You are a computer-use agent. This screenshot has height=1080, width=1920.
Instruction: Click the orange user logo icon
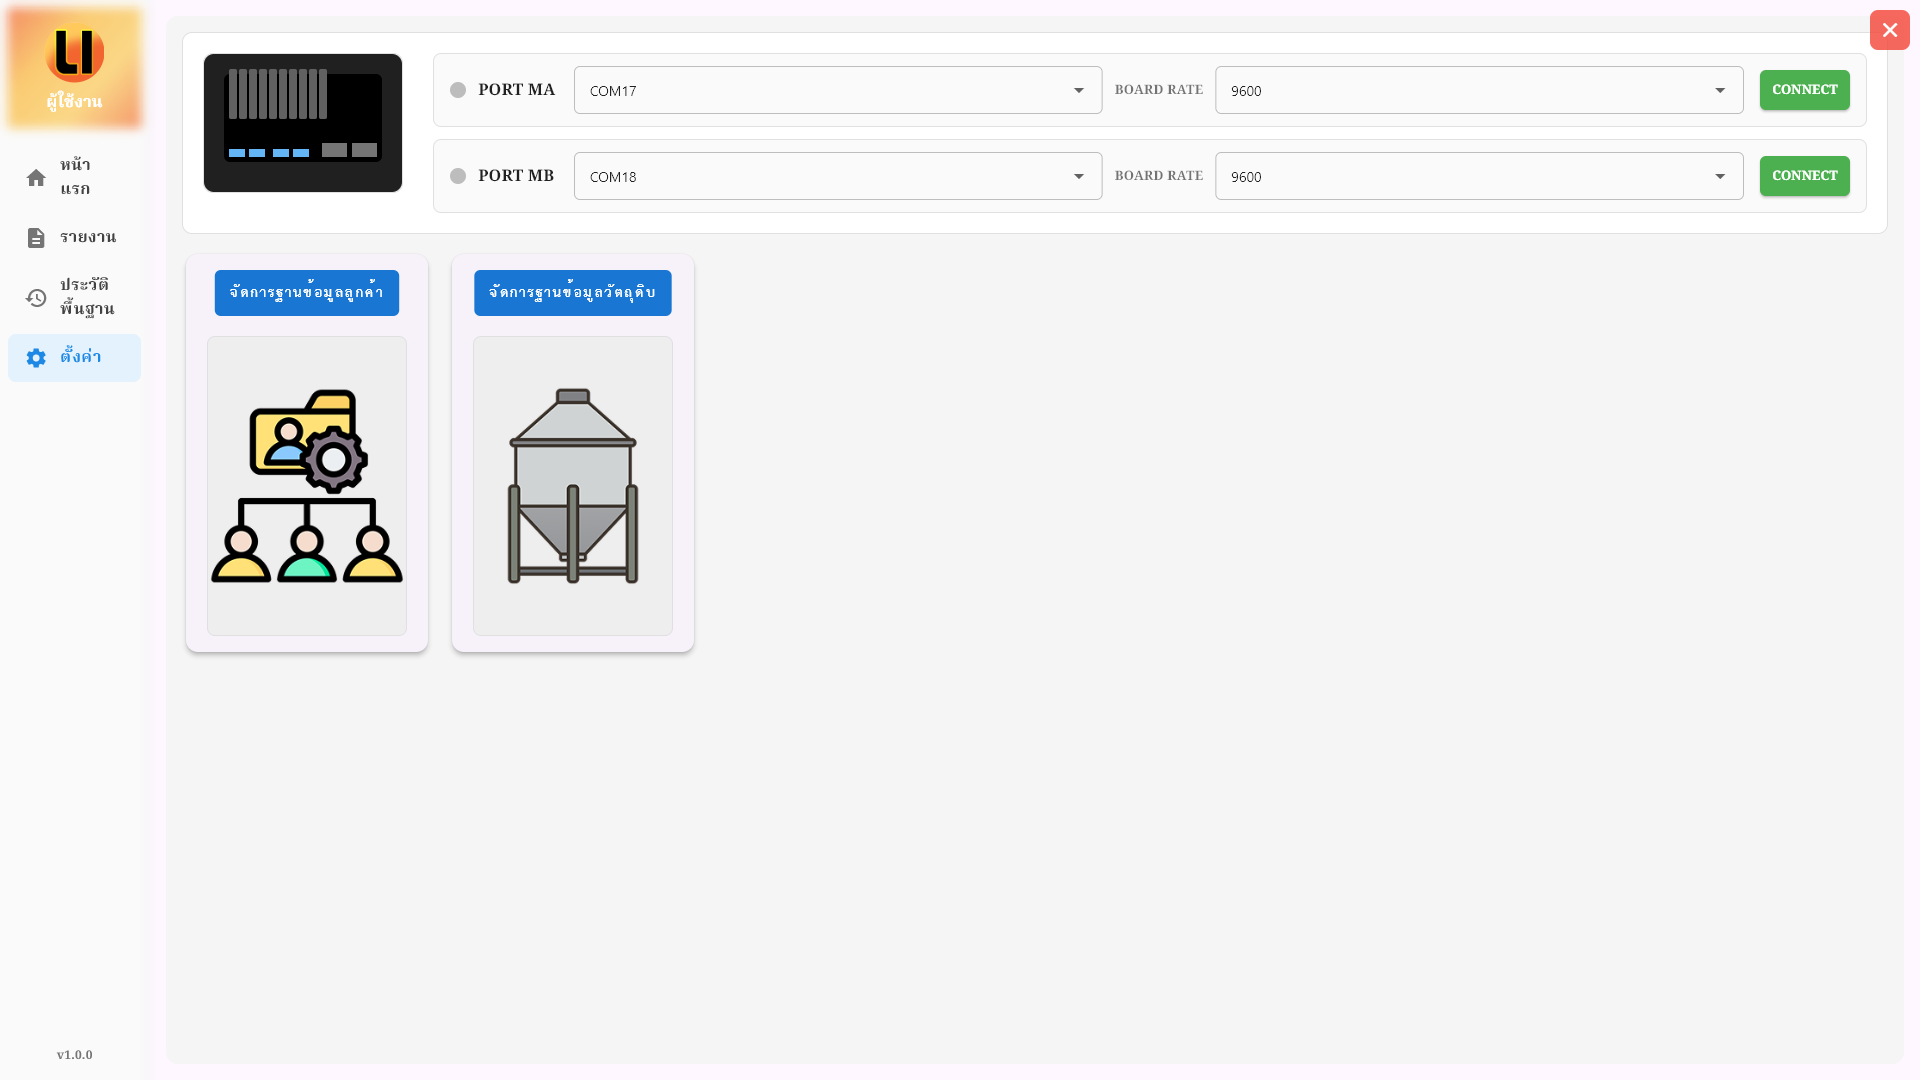coord(75,53)
